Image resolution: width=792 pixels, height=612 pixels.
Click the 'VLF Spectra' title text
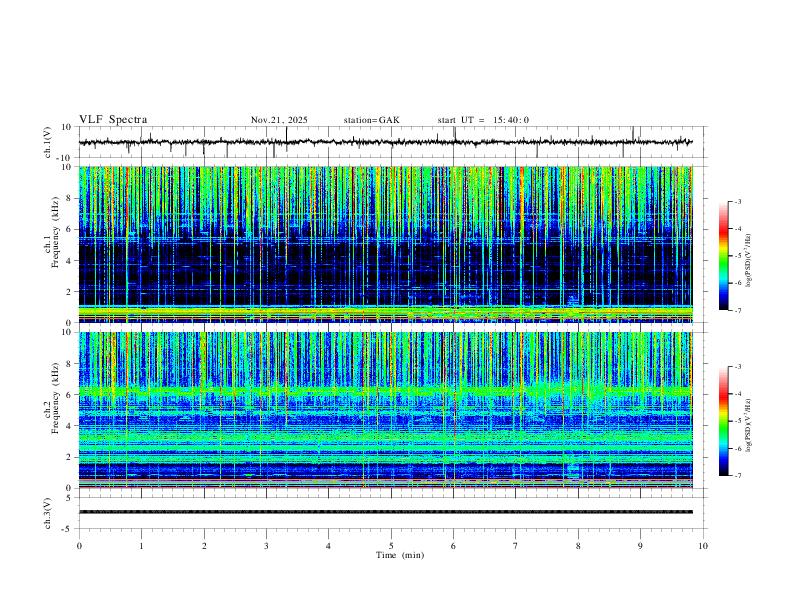point(113,120)
